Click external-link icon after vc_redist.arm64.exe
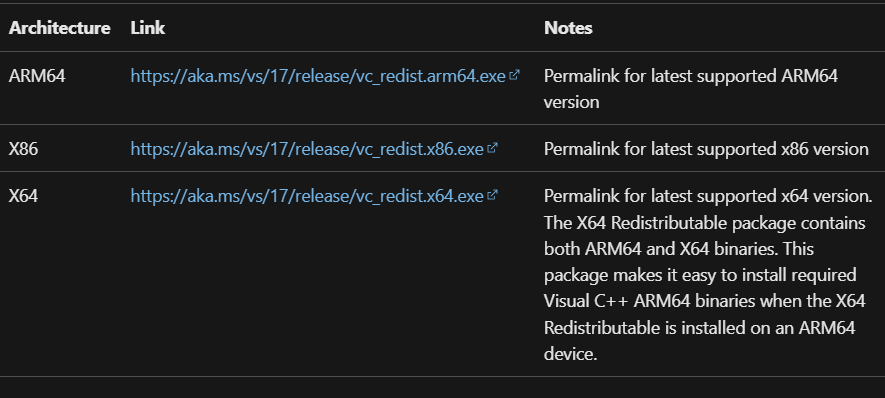 tap(514, 75)
